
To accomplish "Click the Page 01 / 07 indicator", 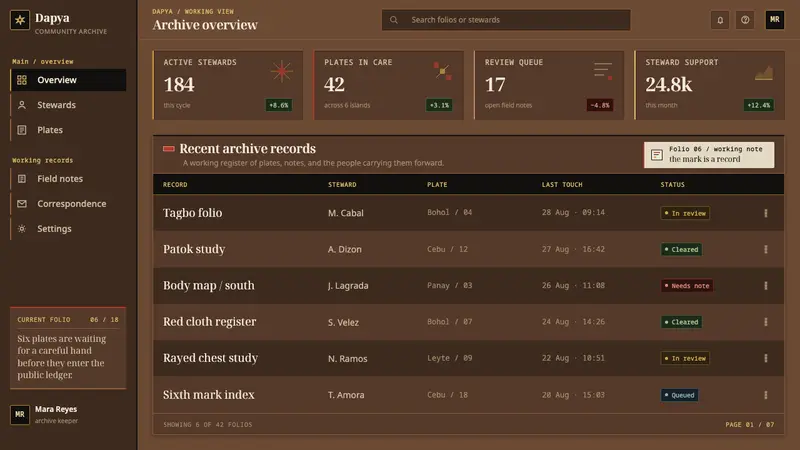I will coord(749,424).
